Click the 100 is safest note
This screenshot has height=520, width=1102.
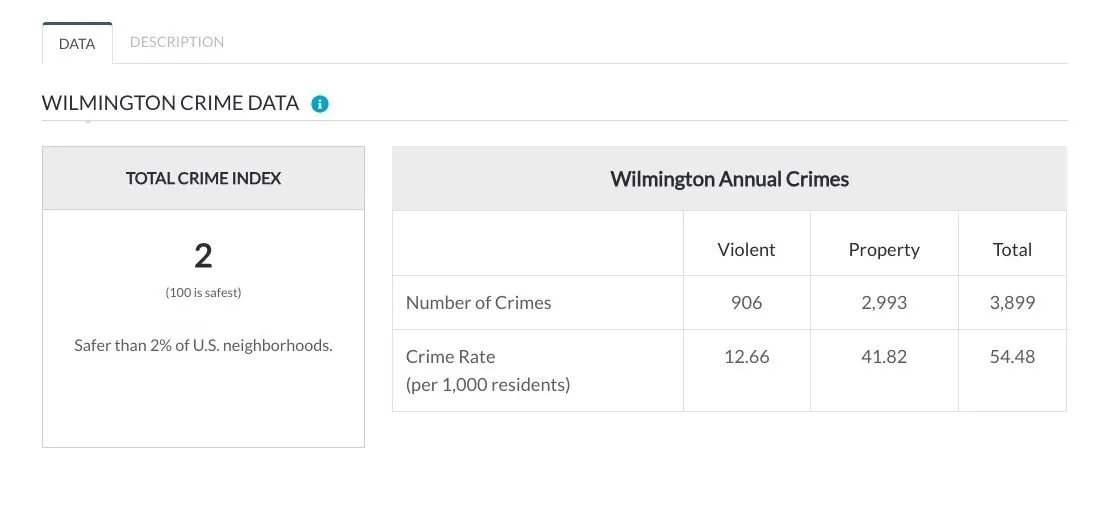[x=203, y=293]
